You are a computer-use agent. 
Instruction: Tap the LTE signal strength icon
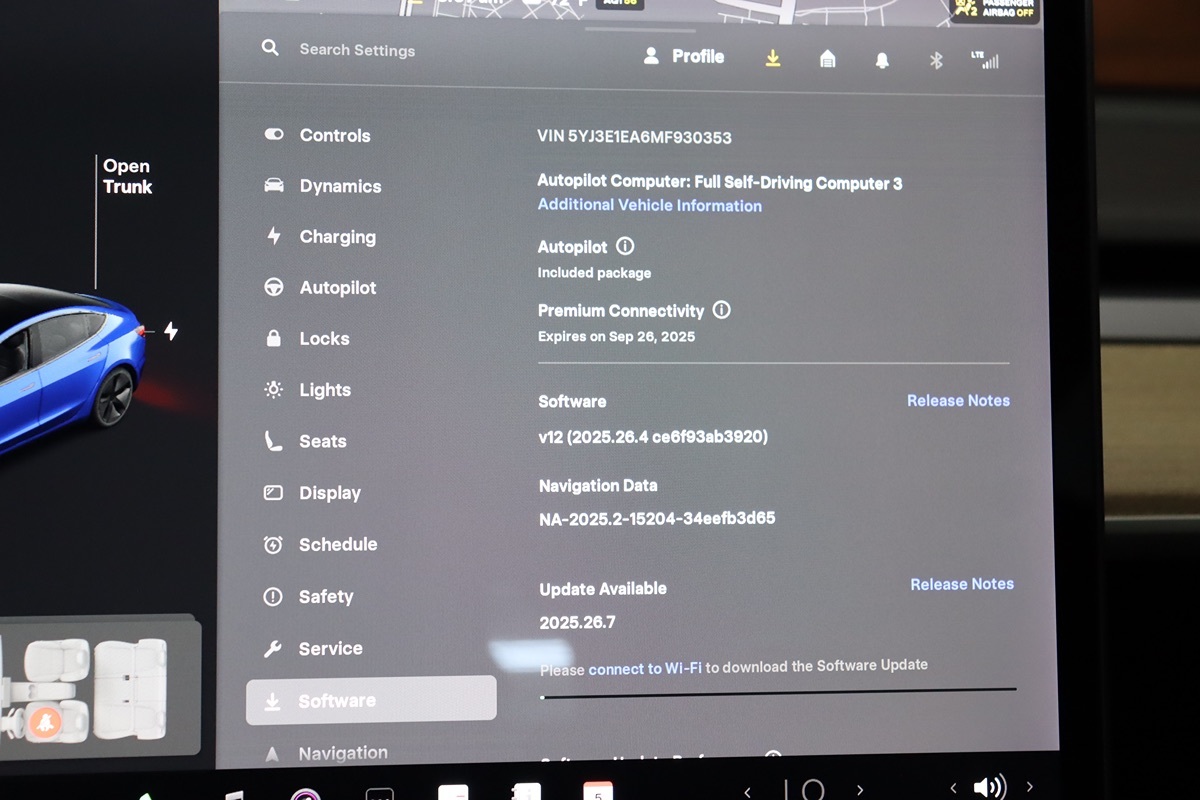985,60
